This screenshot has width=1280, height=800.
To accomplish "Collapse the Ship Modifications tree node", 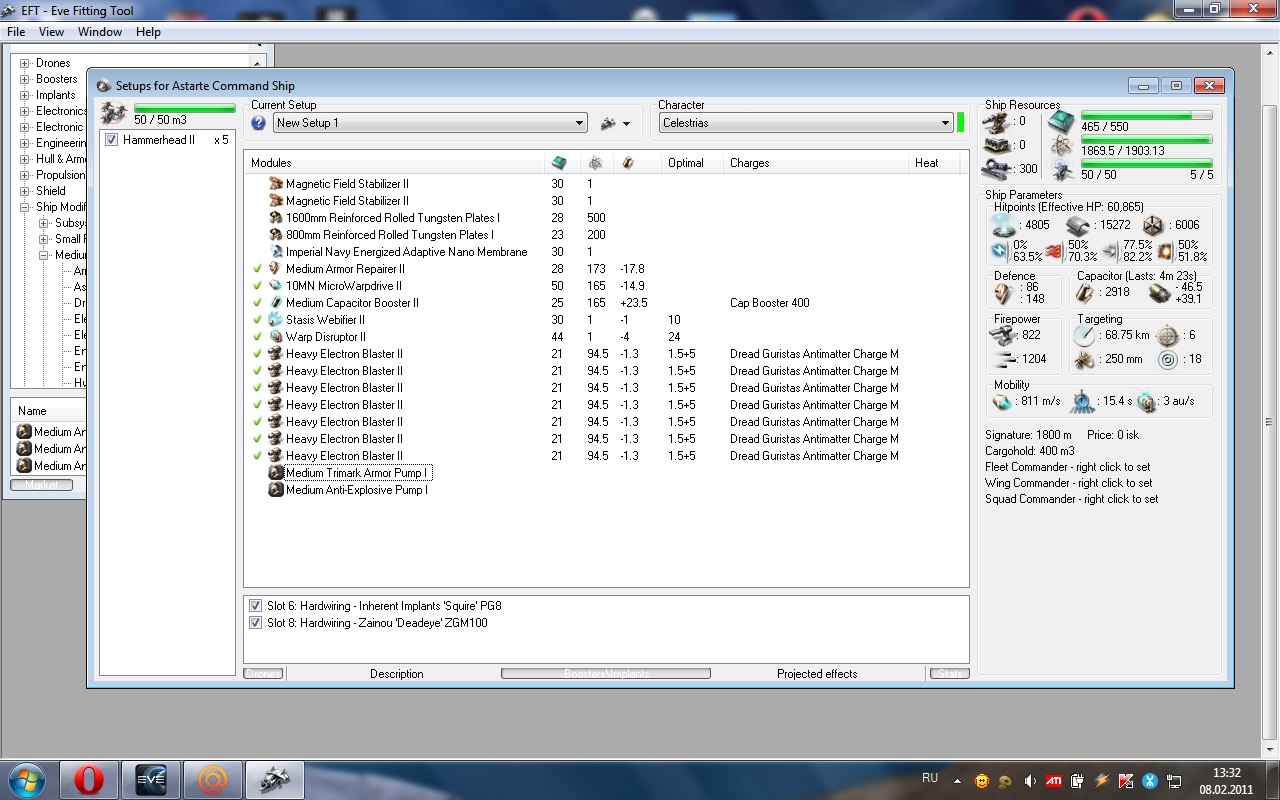I will point(25,207).
